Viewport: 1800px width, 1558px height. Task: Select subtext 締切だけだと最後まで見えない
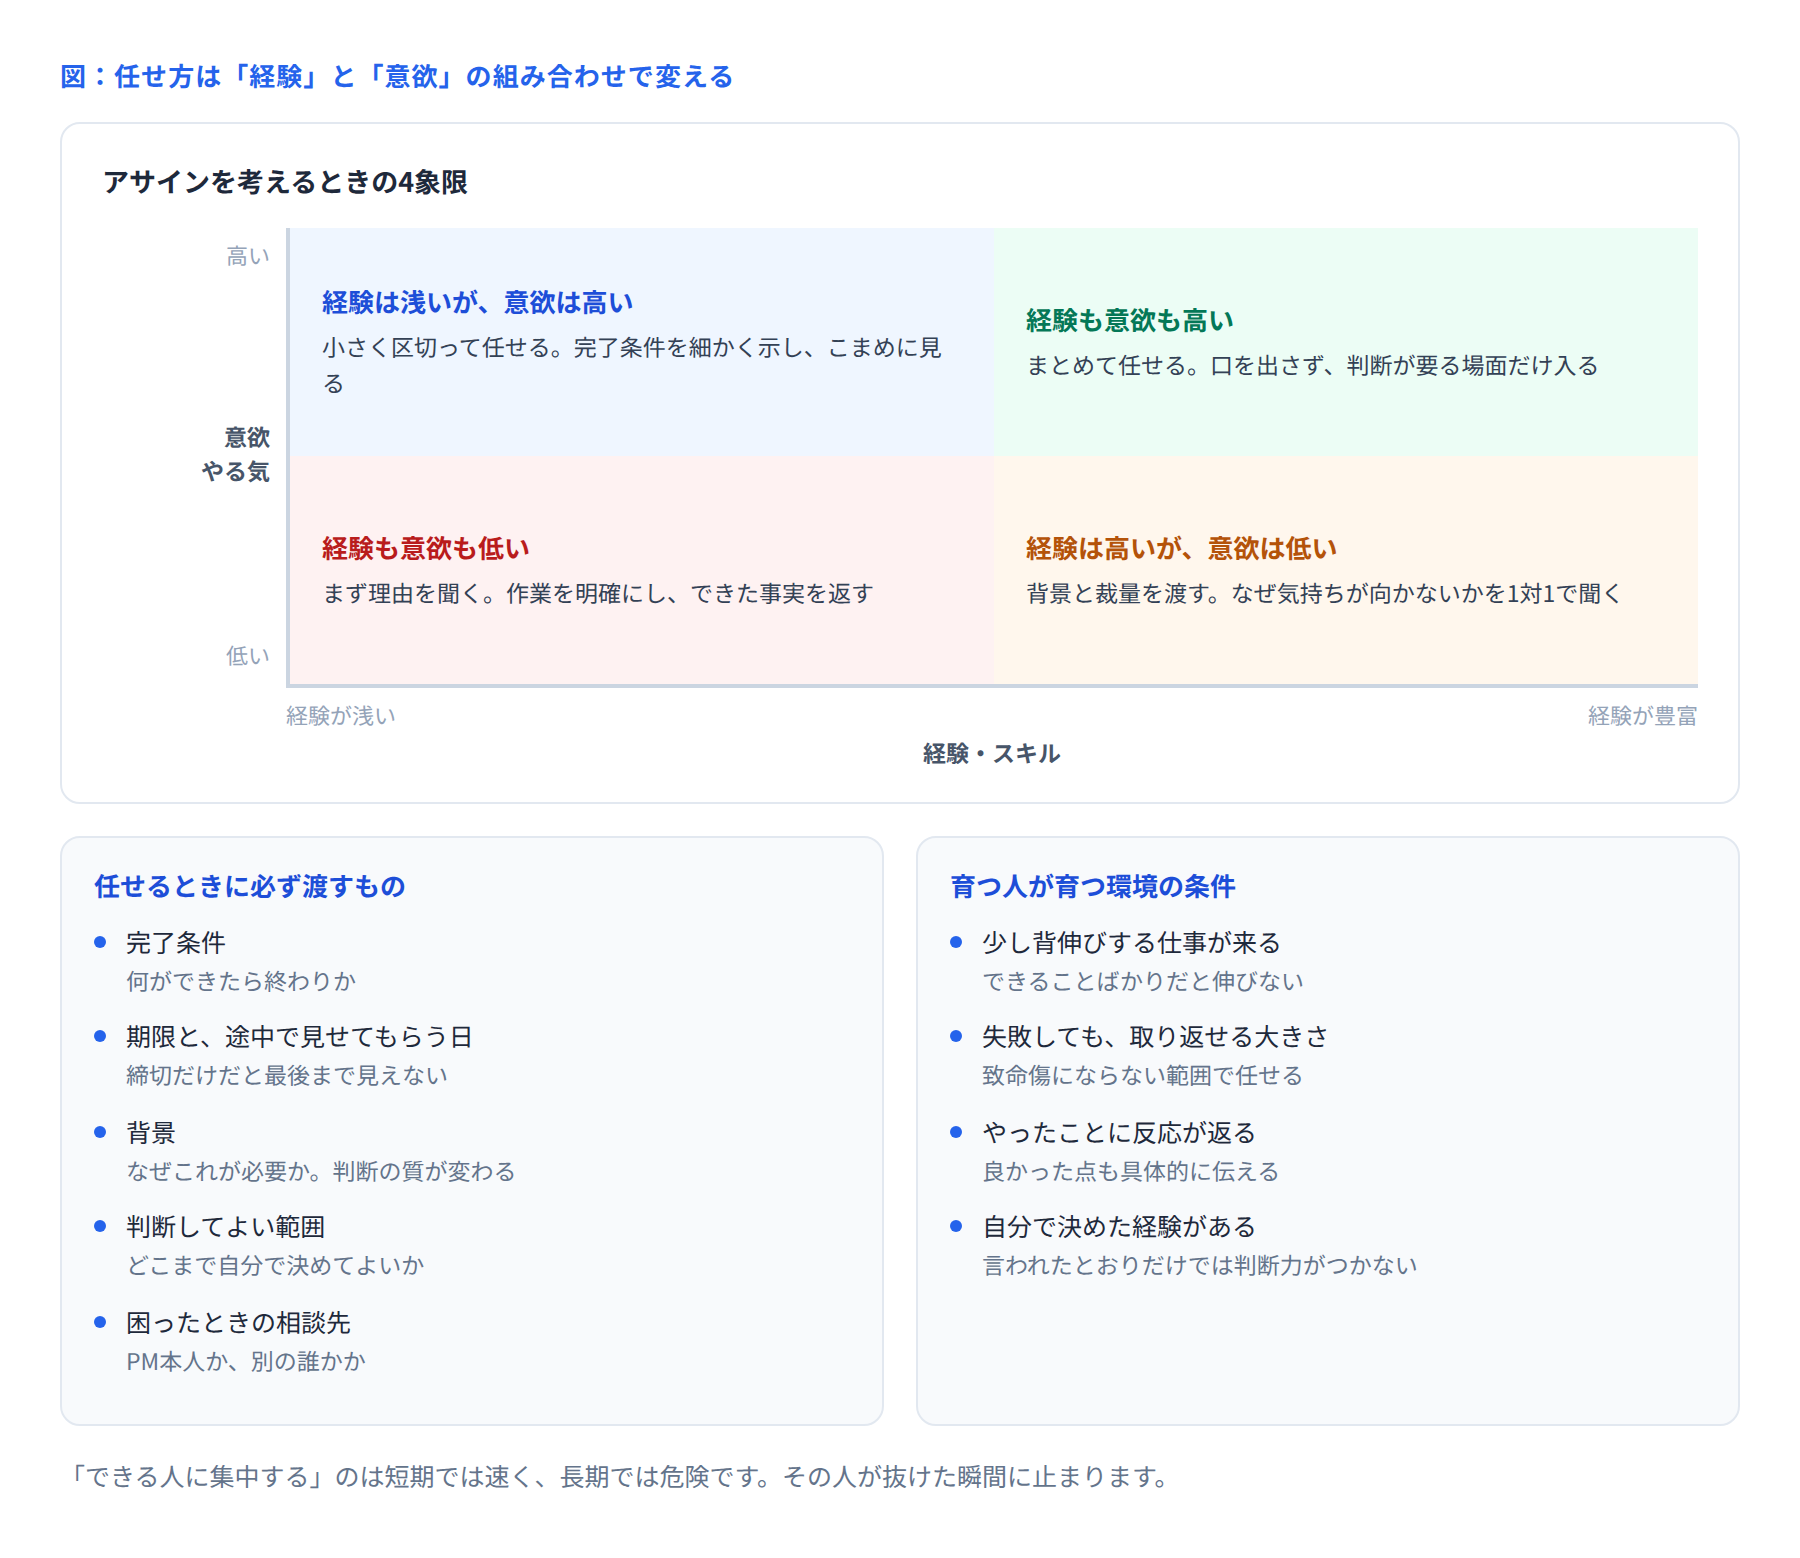coord(287,1075)
